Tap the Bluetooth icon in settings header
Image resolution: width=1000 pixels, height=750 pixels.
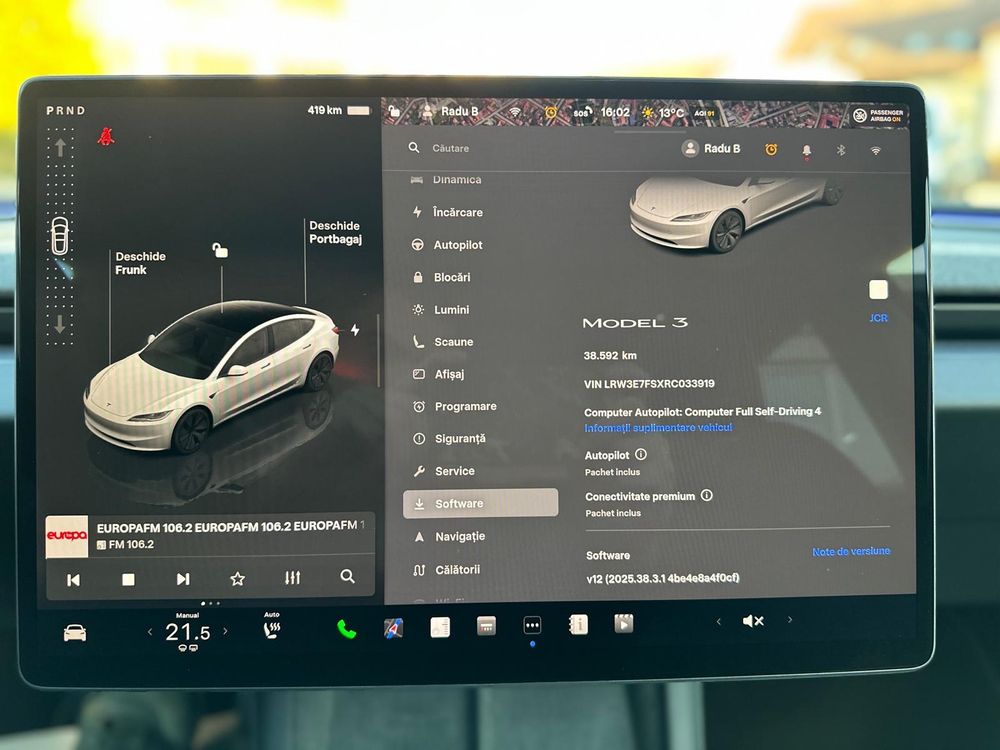point(841,151)
